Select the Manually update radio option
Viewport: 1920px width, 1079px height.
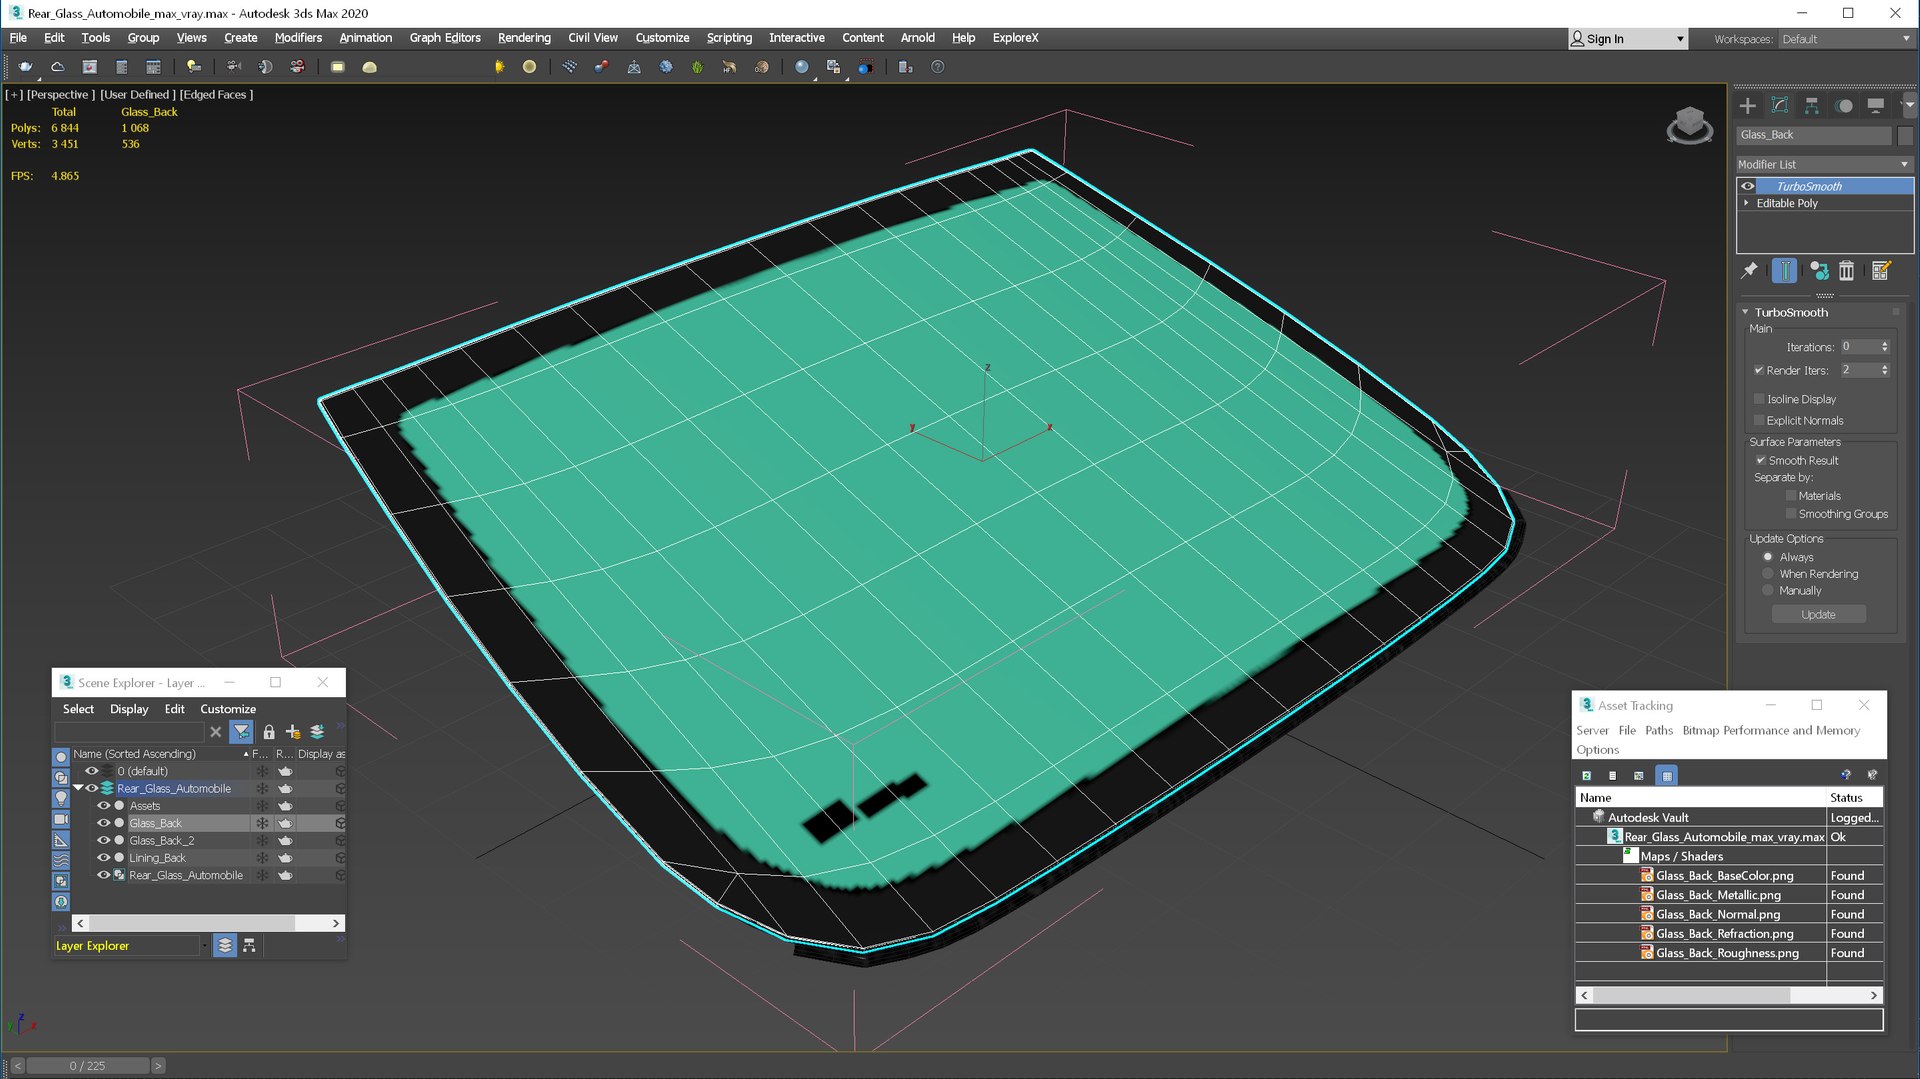(1768, 591)
